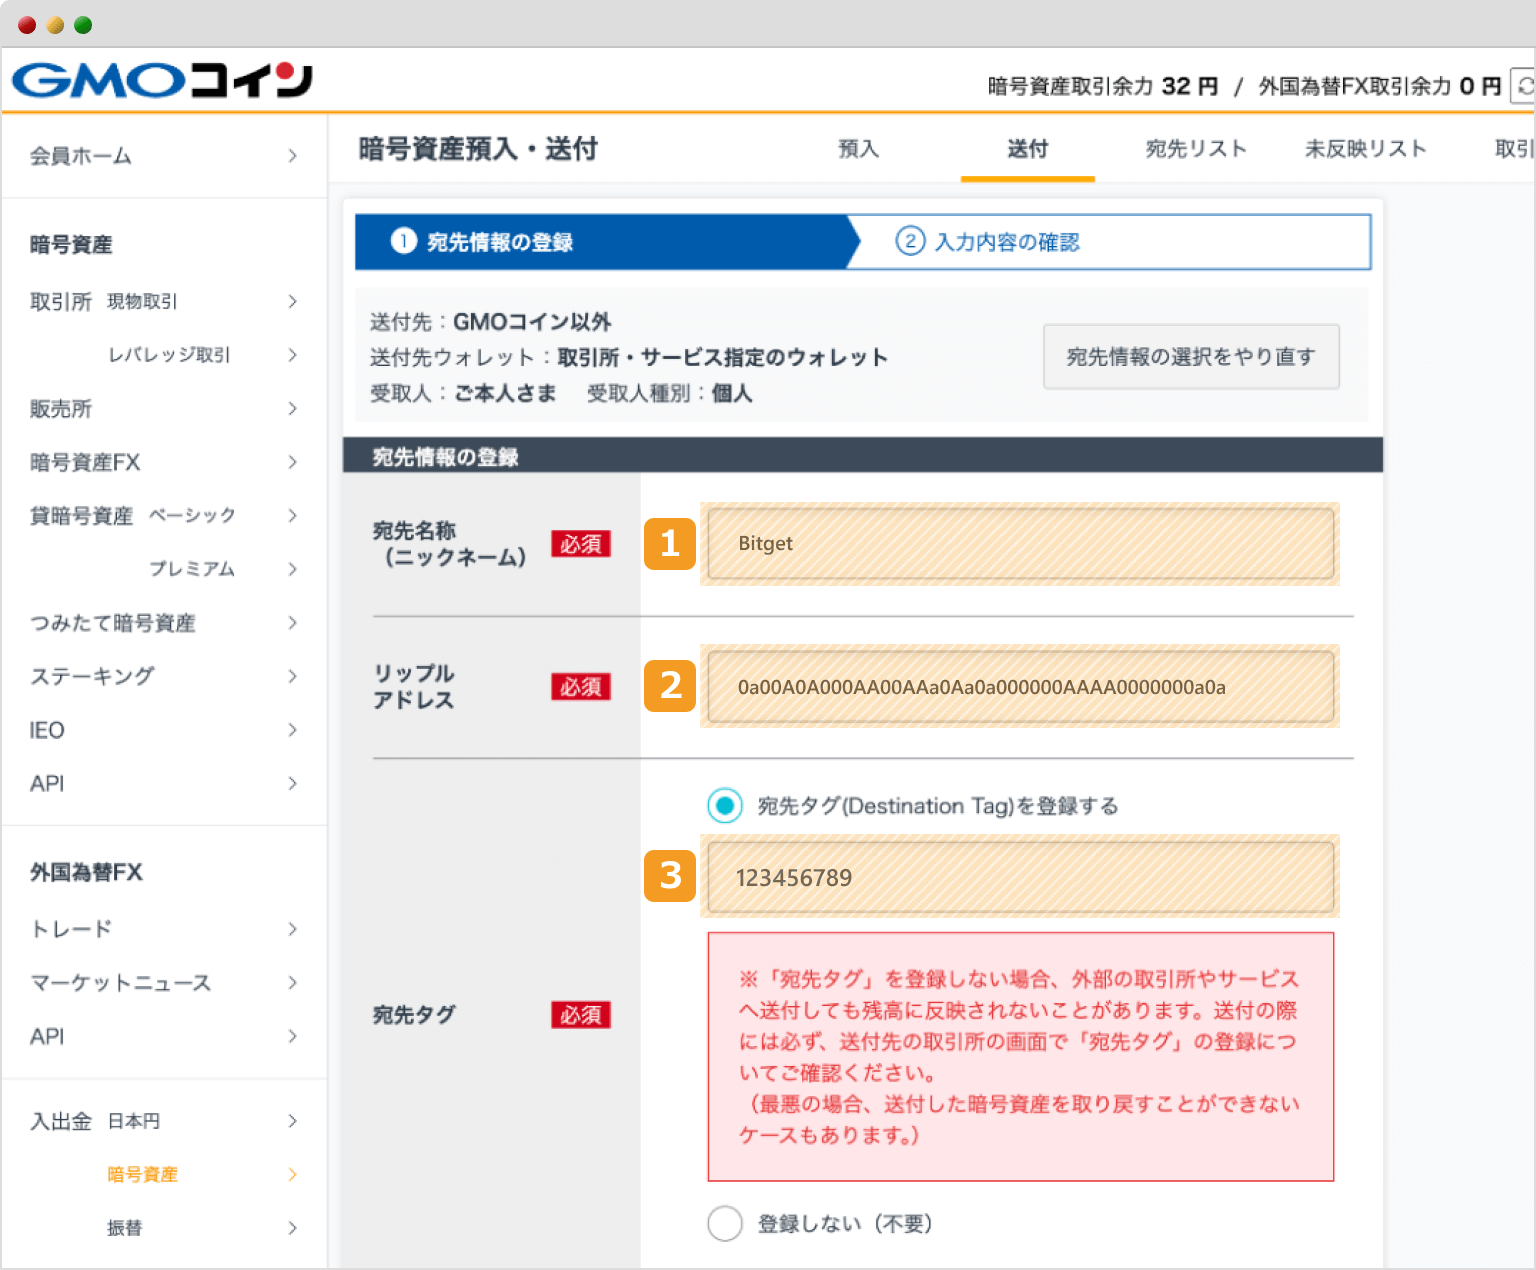Open the highlighted 暗号資産 link under 入出金
This screenshot has height=1270, width=1536.
(x=142, y=1174)
